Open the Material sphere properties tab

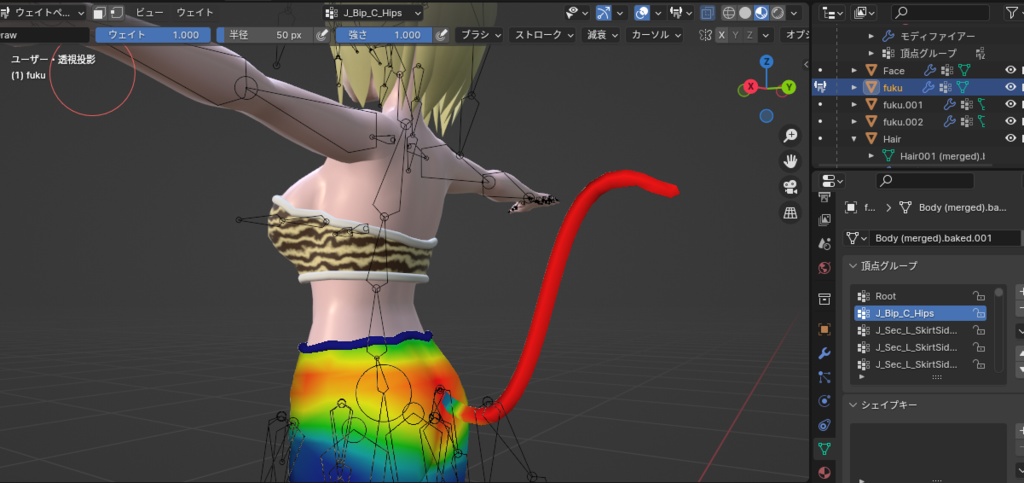pyautogui.click(x=824, y=472)
